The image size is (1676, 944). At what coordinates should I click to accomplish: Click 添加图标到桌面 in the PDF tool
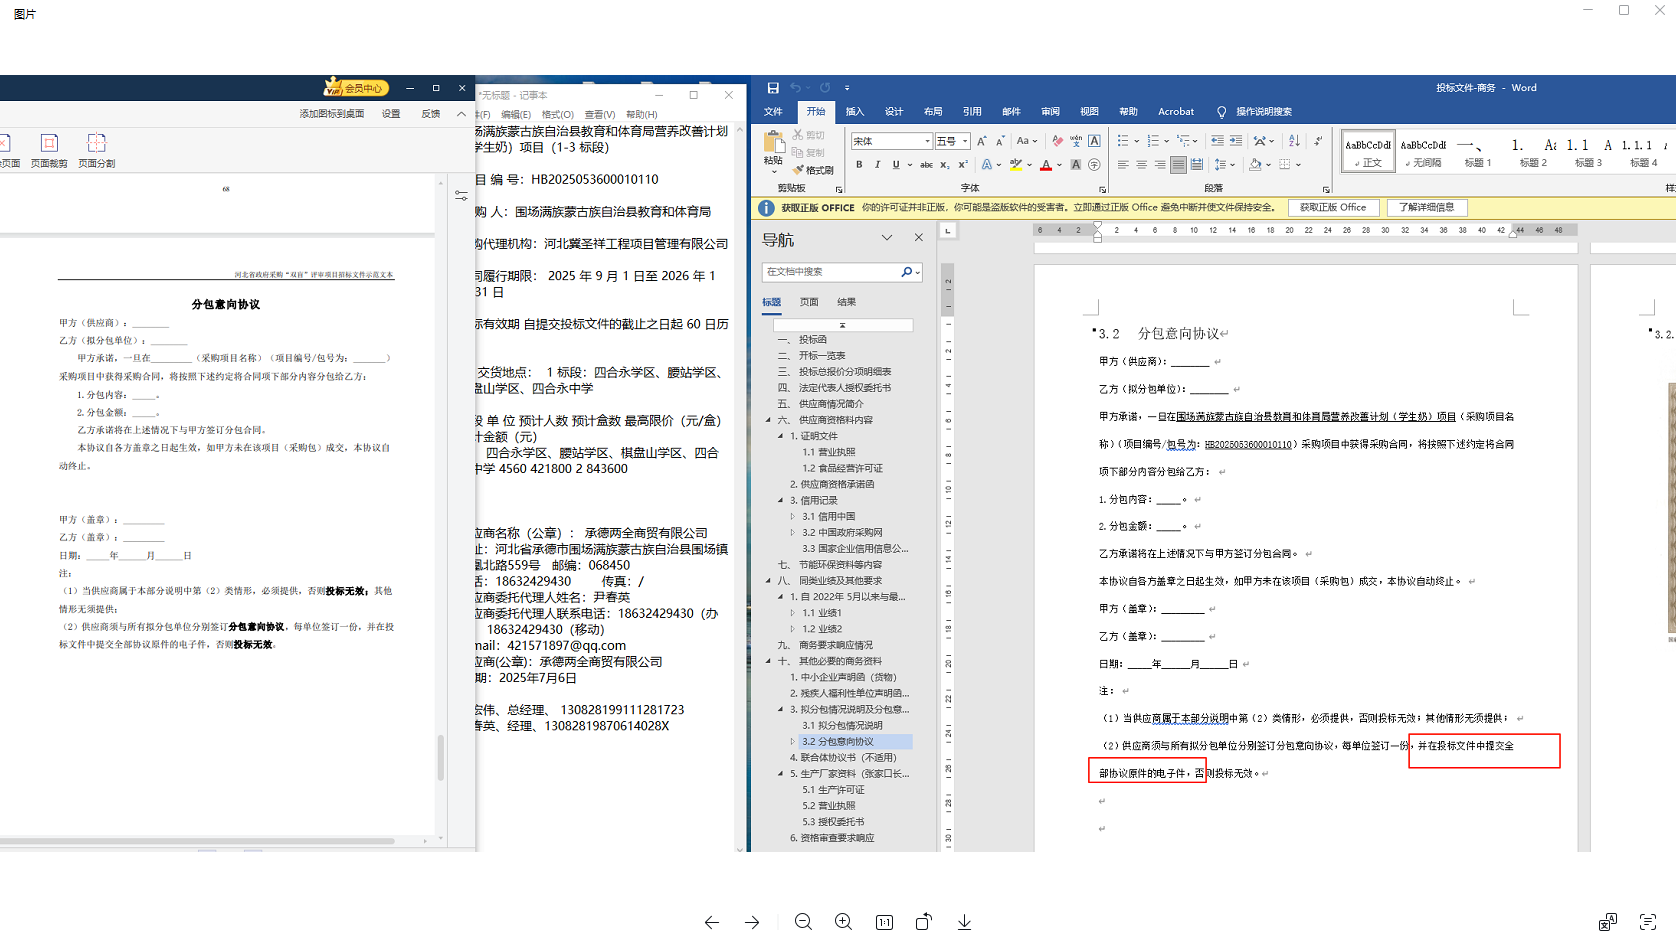coord(332,114)
